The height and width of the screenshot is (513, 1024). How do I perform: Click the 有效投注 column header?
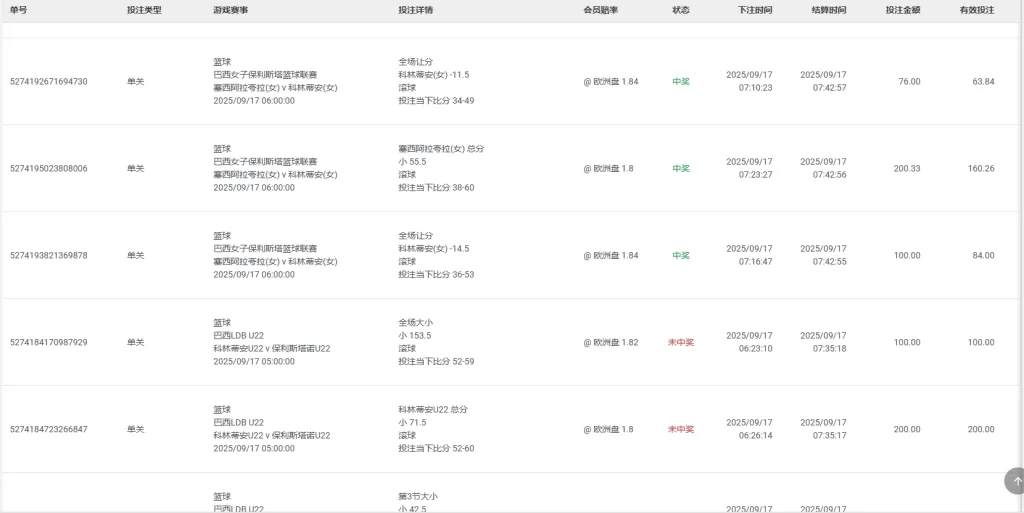click(977, 10)
